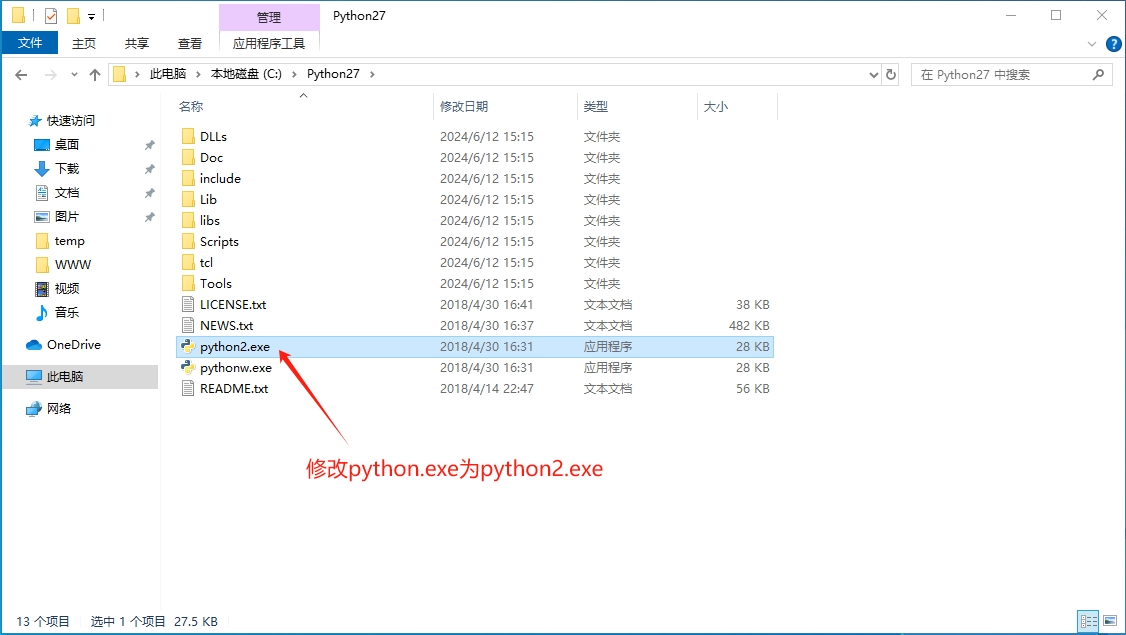Switch to the 共享 ribbon tab
1126x635 pixels.
(x=136, y=43)
